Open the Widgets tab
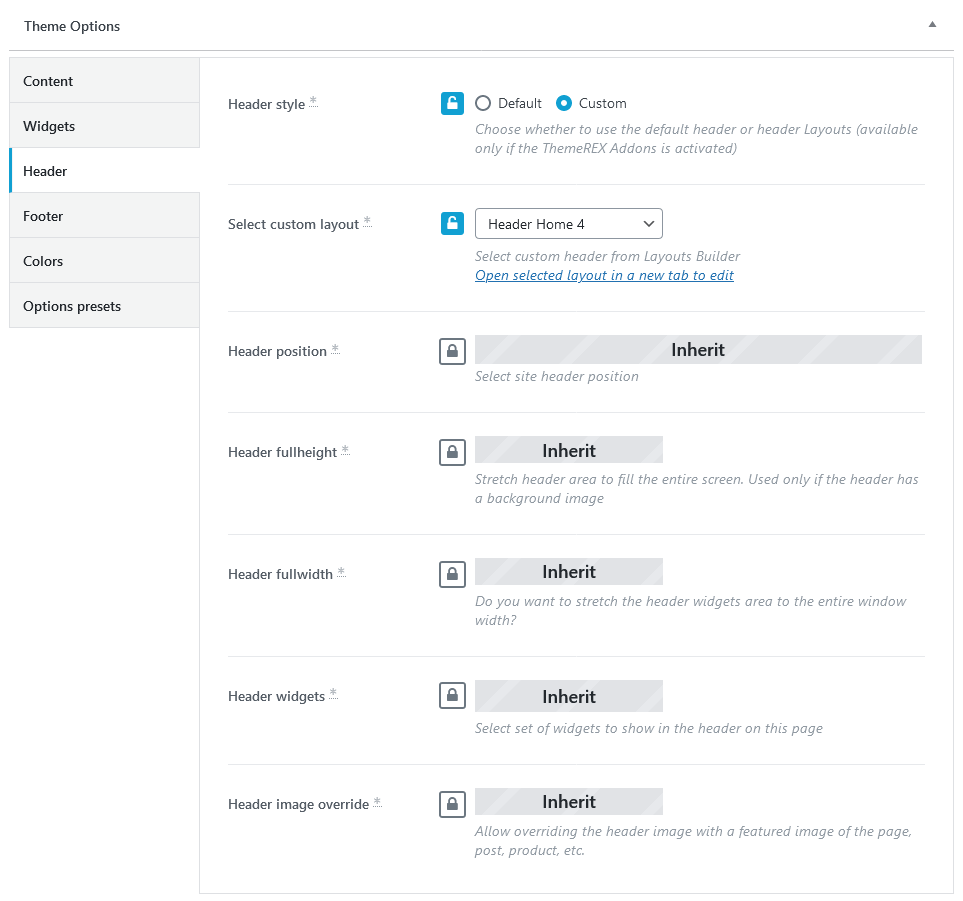The width and height of the screenshot is (963, 901). (104, 126)
